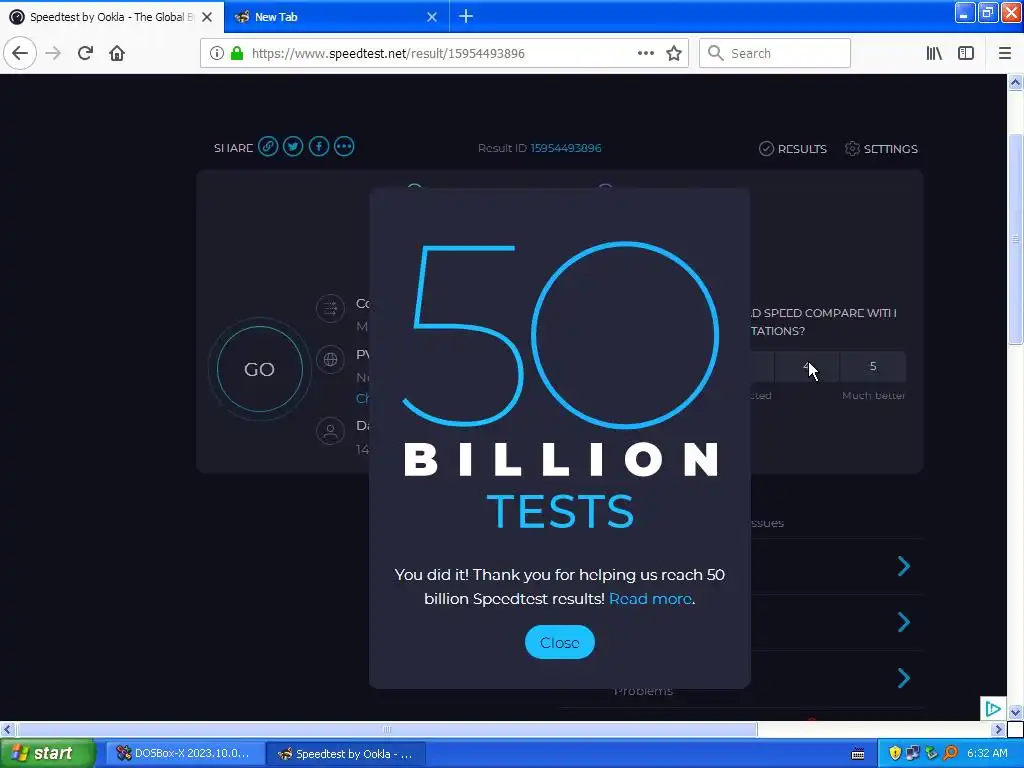Image resolution: width=1024 pixels, height=768 pixels.
Task: Expand the first chevron row
Action: (x=904, y=566)
